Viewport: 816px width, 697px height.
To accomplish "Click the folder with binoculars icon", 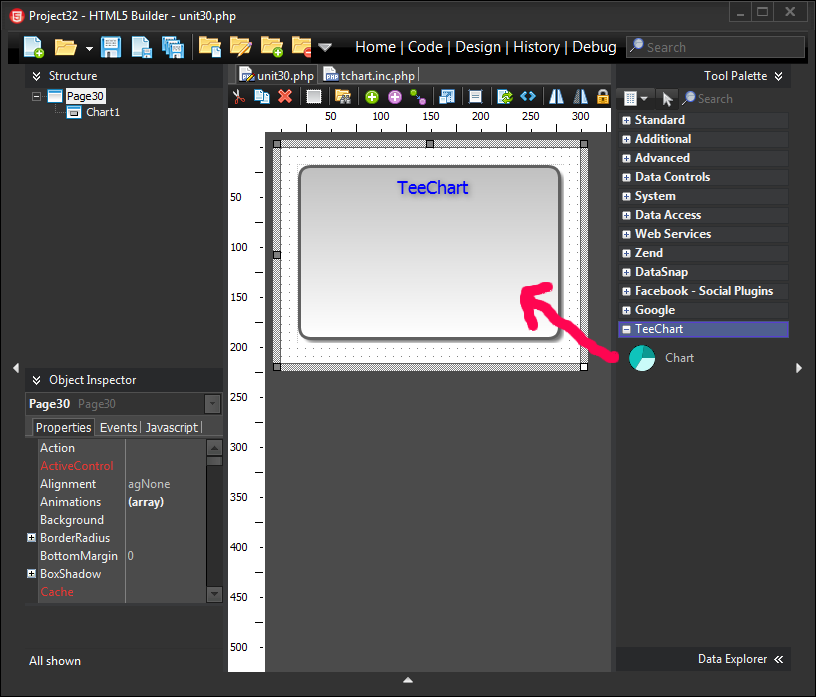I will pos(343,97).
